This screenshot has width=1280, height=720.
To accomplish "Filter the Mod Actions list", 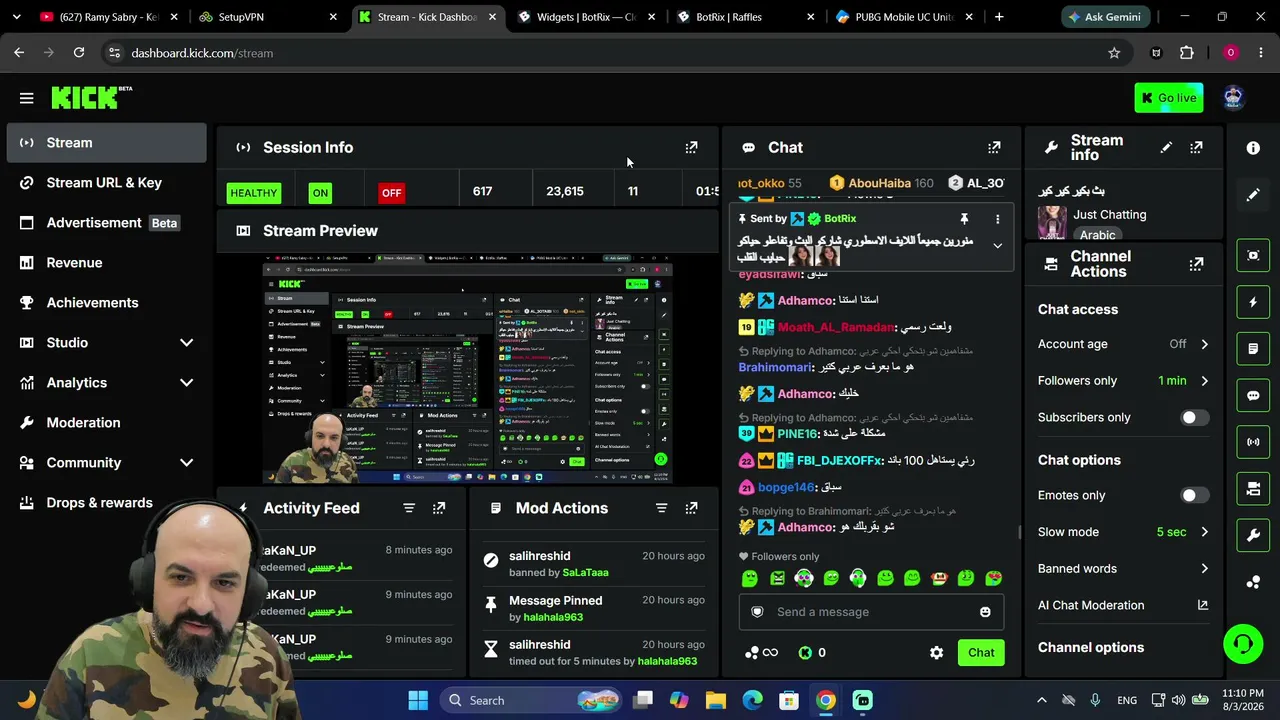I will (661, 508).
